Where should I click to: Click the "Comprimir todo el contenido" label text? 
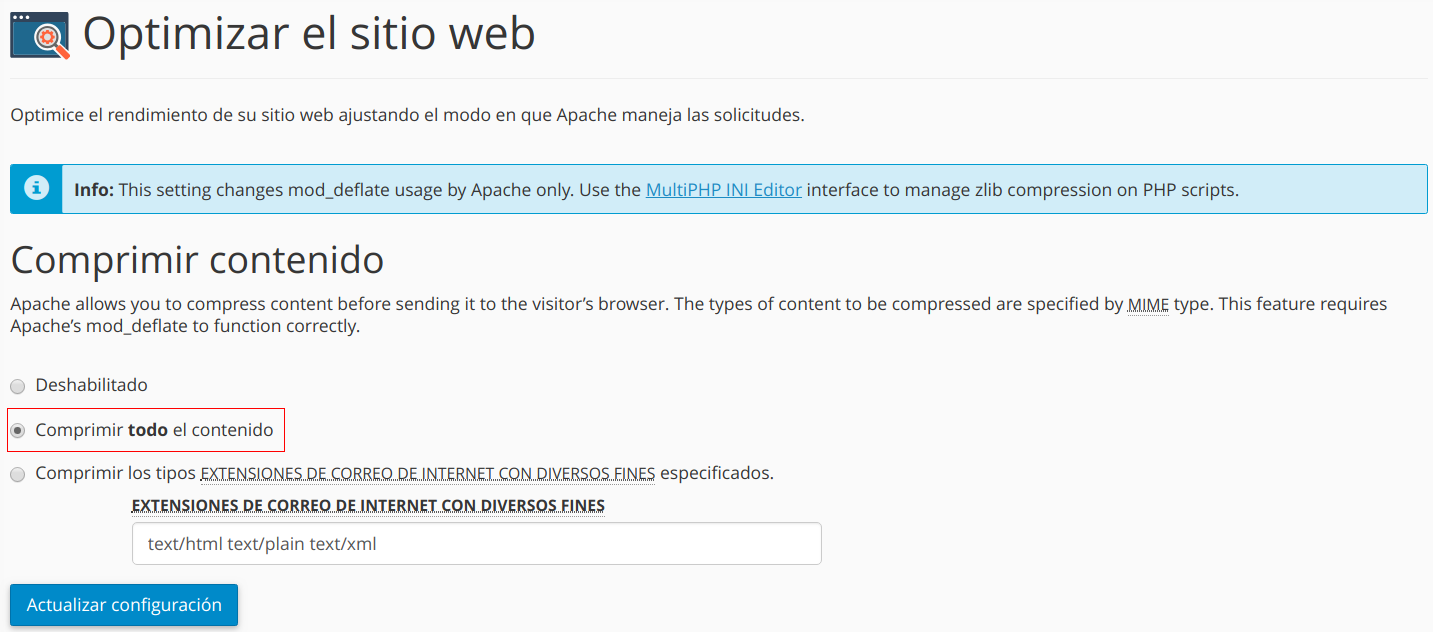[154, 430]
